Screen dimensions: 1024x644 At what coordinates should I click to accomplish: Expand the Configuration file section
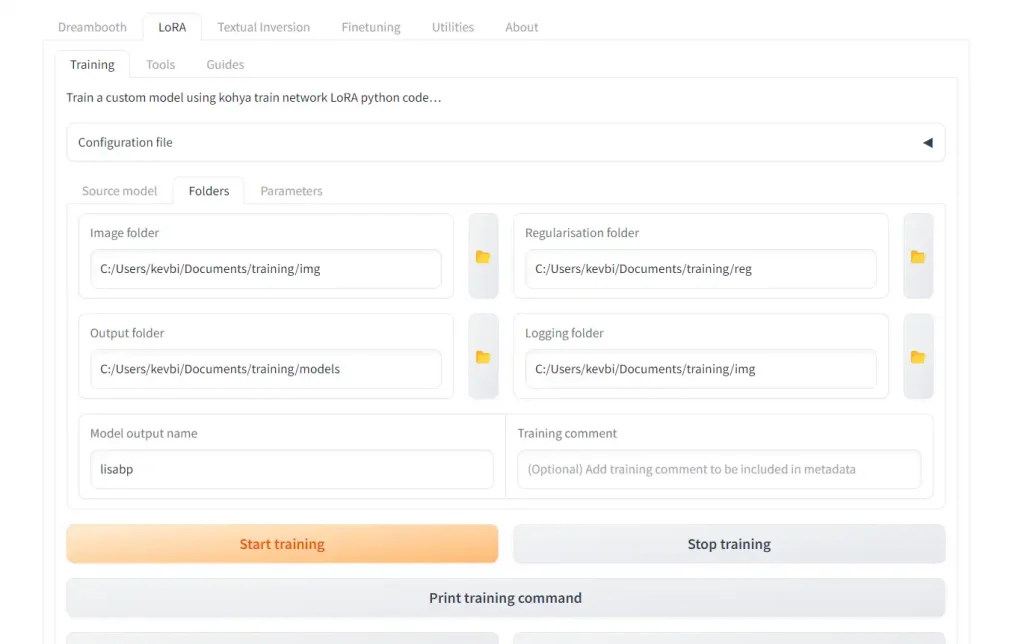coord(927,143)
